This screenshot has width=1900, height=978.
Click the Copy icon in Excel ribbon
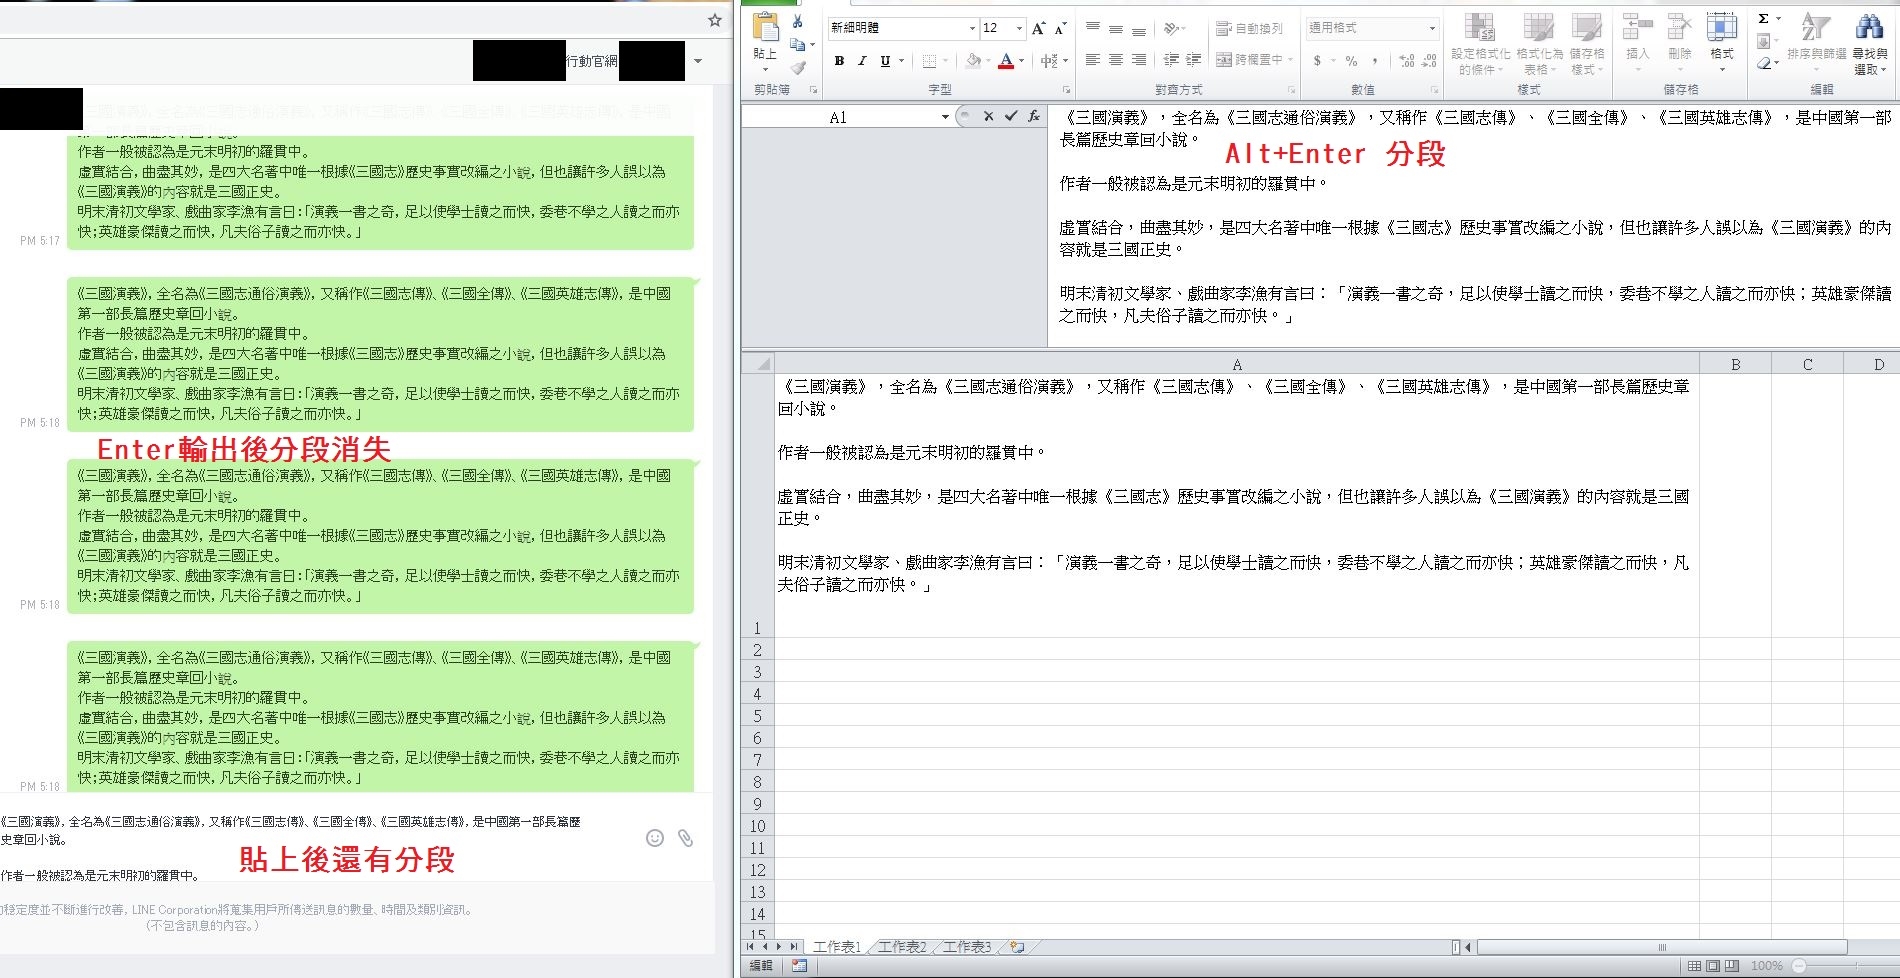coord(797,45)
